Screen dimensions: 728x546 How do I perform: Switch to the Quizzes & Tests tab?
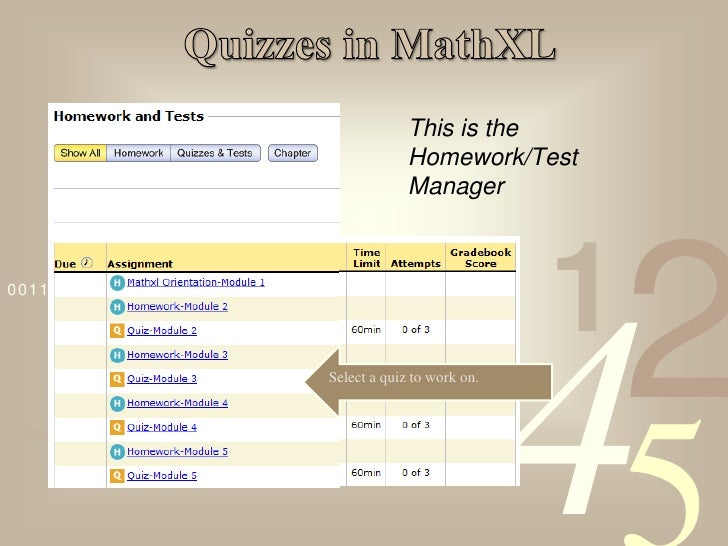pos(215,153)
